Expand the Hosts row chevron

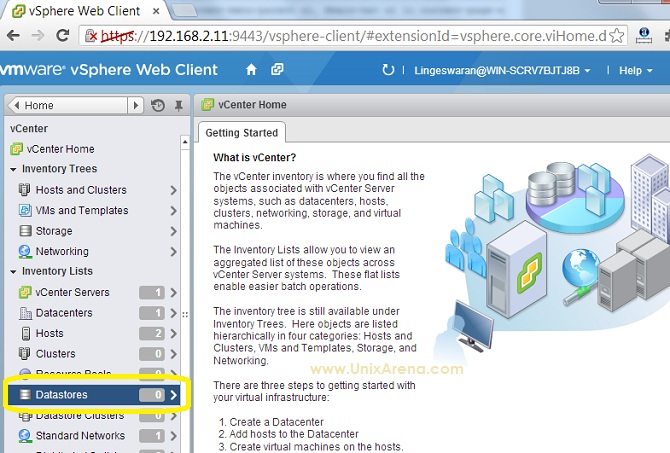pyautogui.click(x=173, y=334)
